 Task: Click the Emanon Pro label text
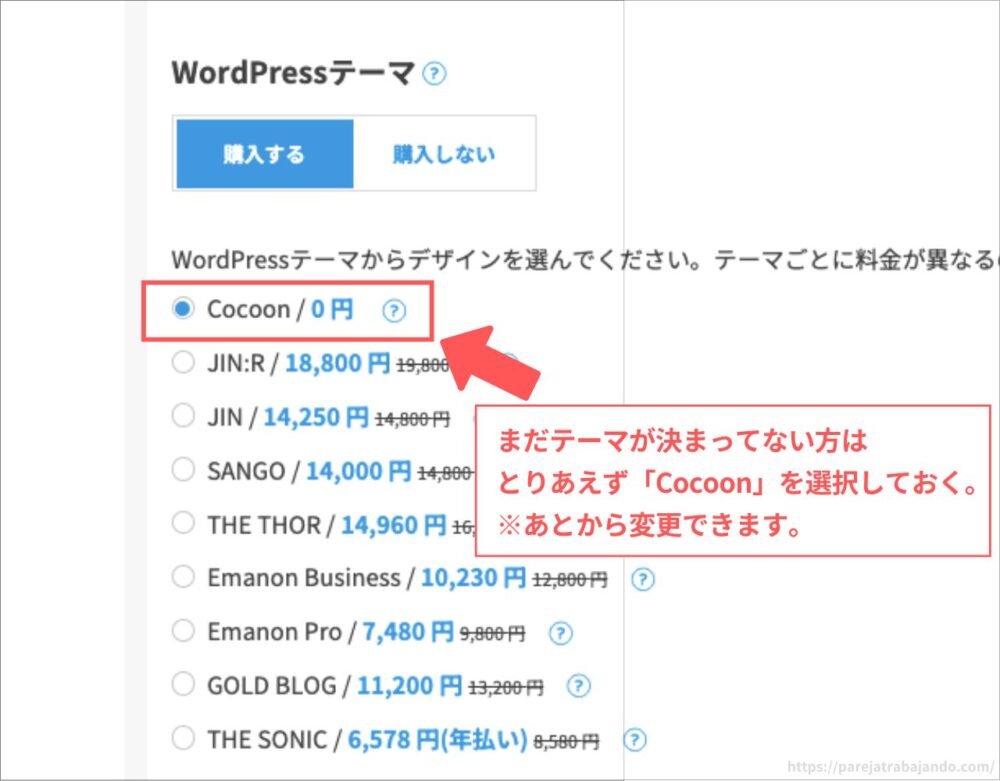(275, 632)
